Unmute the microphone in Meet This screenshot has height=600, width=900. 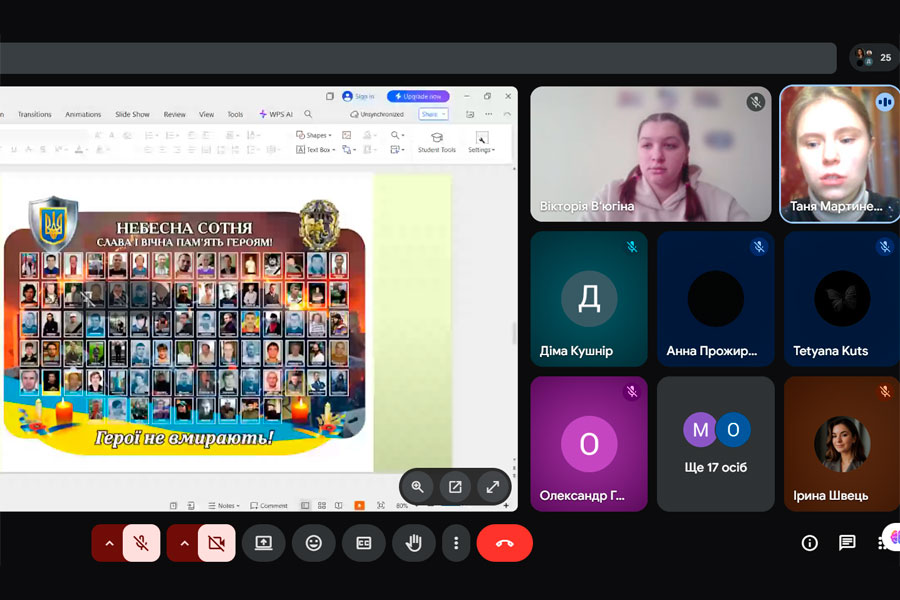pos(142,543)
